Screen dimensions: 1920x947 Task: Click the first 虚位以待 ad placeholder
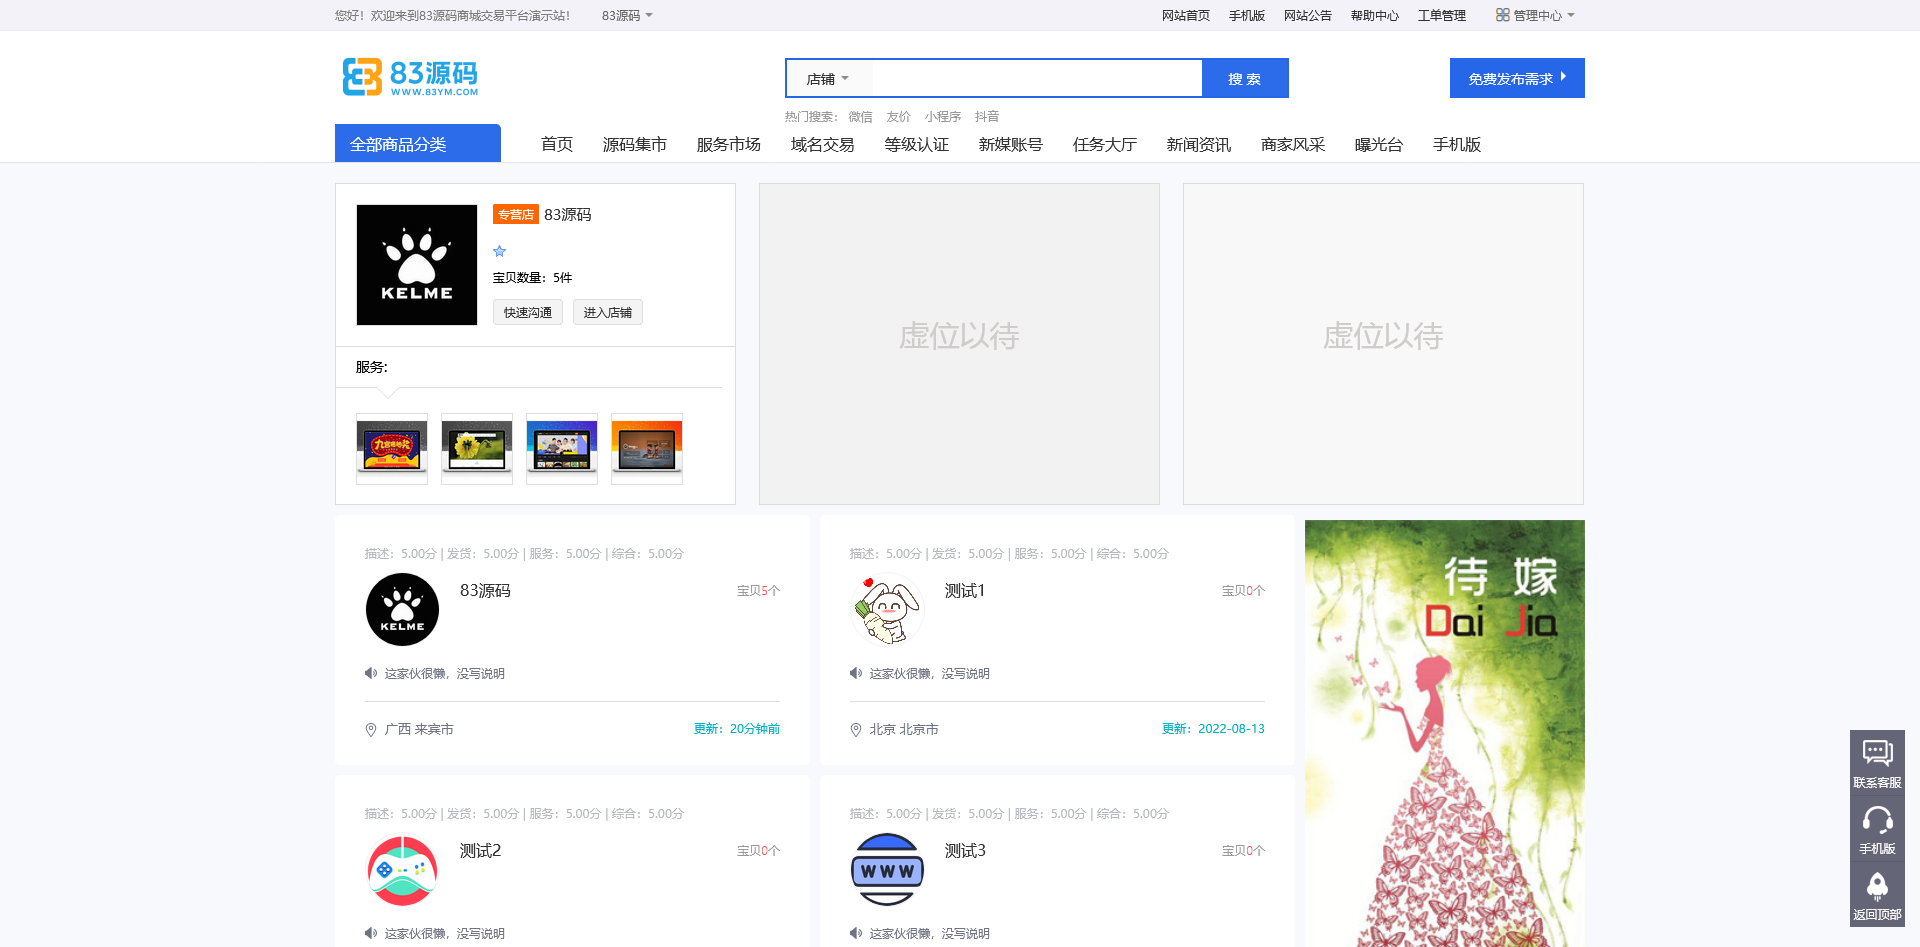(959, 344)
